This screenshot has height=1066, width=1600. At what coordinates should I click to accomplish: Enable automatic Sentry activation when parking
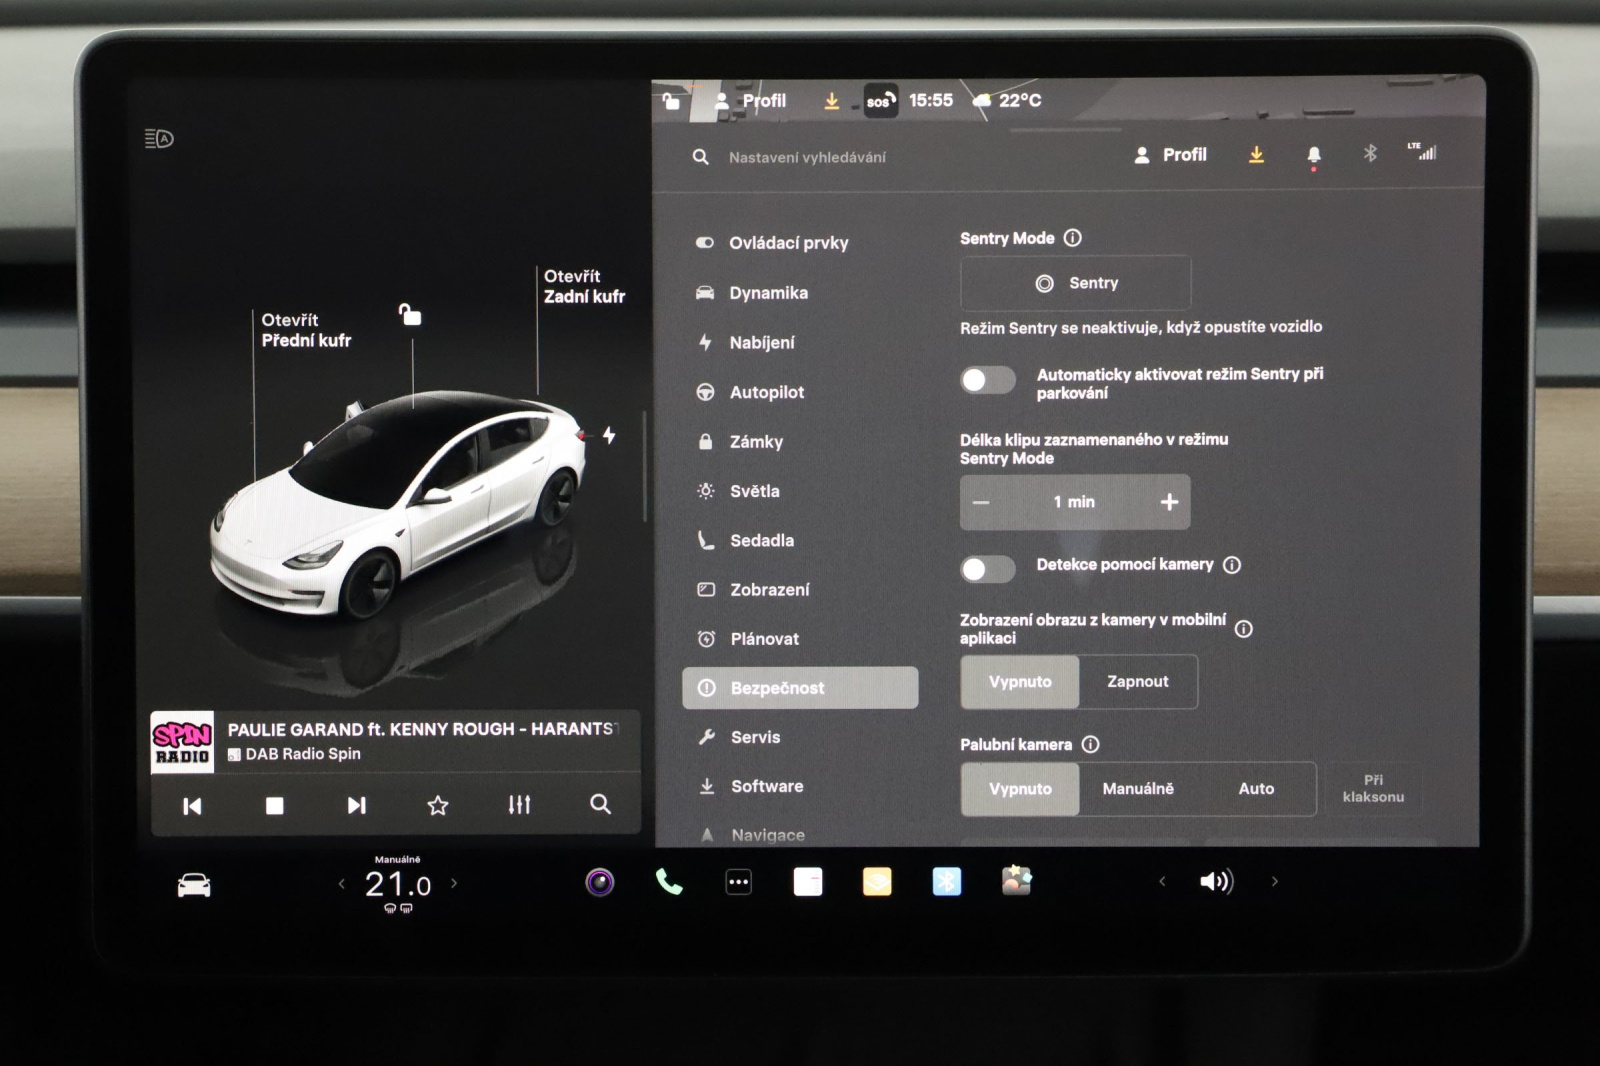click(987, 380)
